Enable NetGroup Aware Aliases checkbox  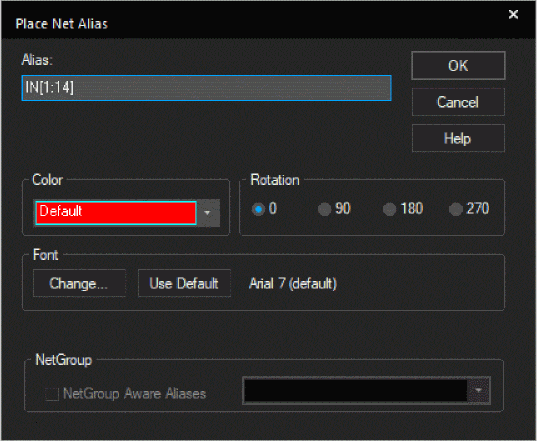(x=52, y=394)
